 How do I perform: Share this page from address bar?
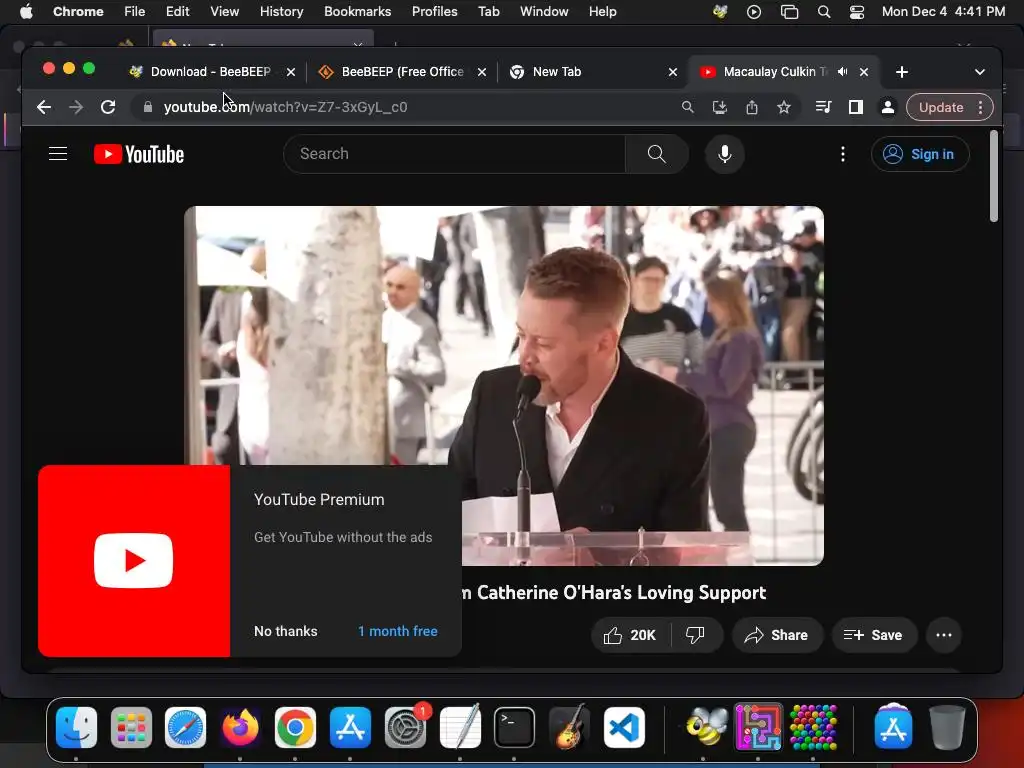[x=752, y=107]
